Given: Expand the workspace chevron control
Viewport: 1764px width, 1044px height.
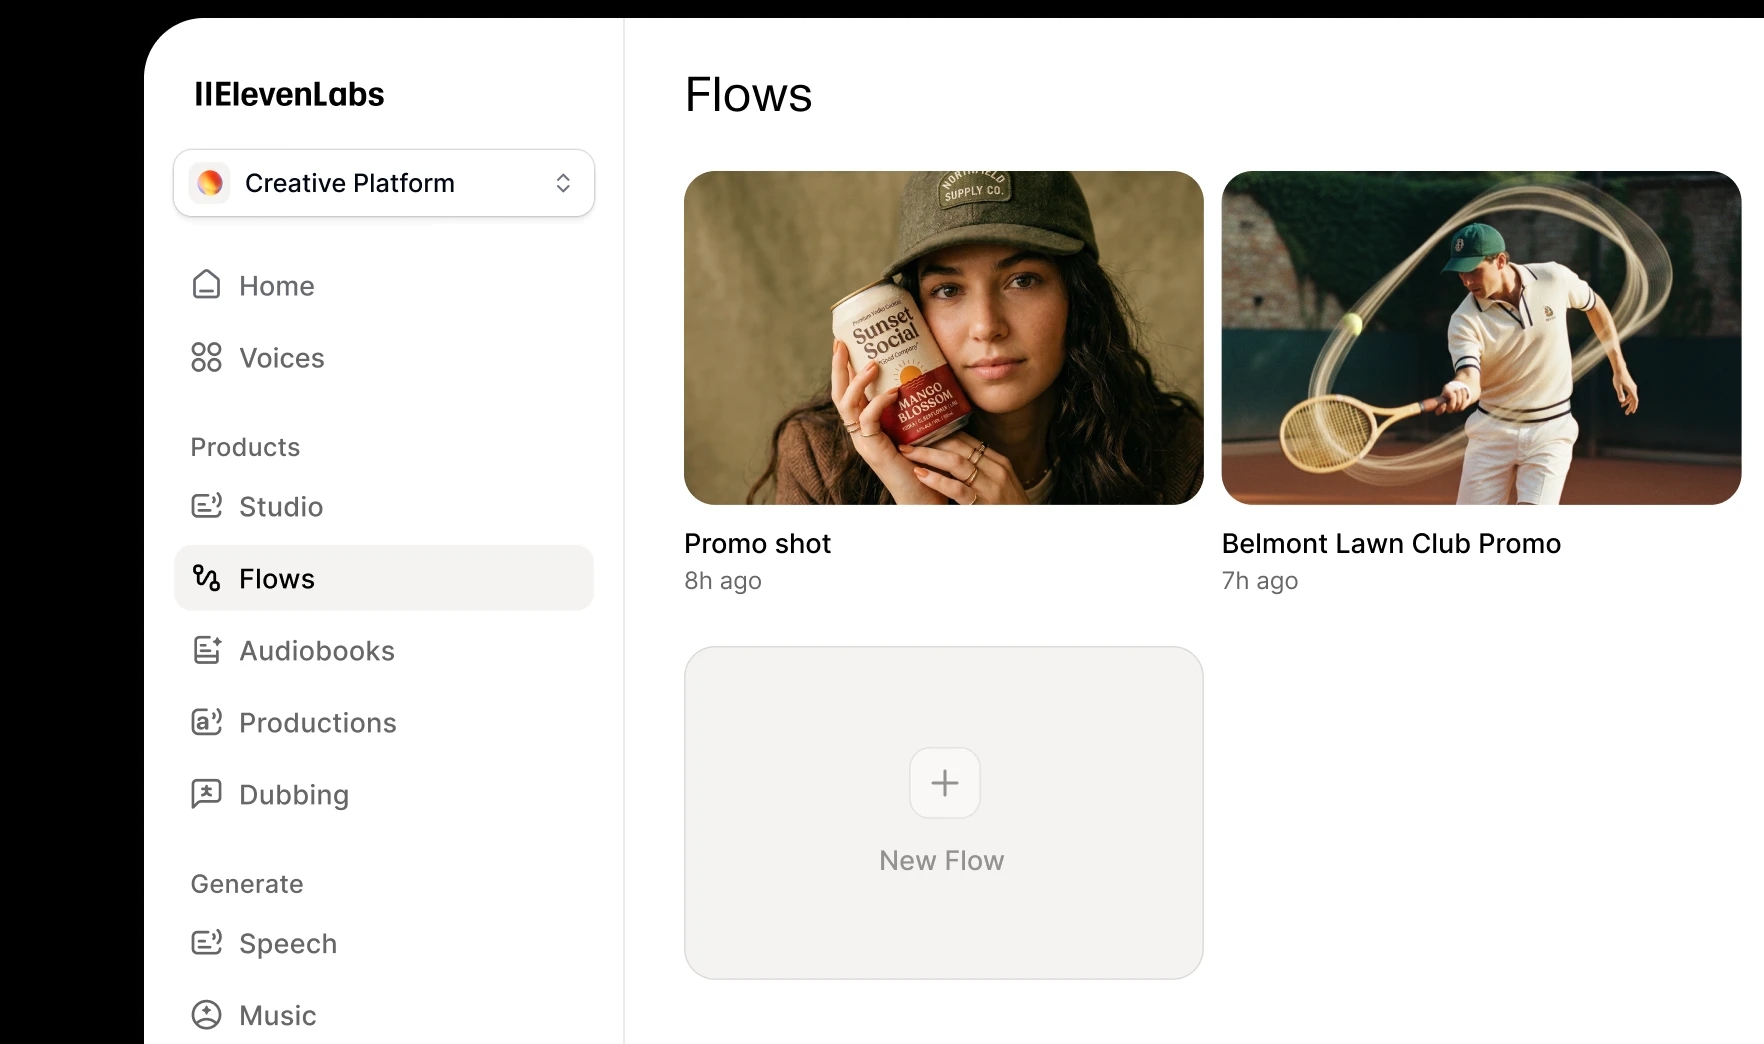Looking at the screenshot, I should 563,183.
